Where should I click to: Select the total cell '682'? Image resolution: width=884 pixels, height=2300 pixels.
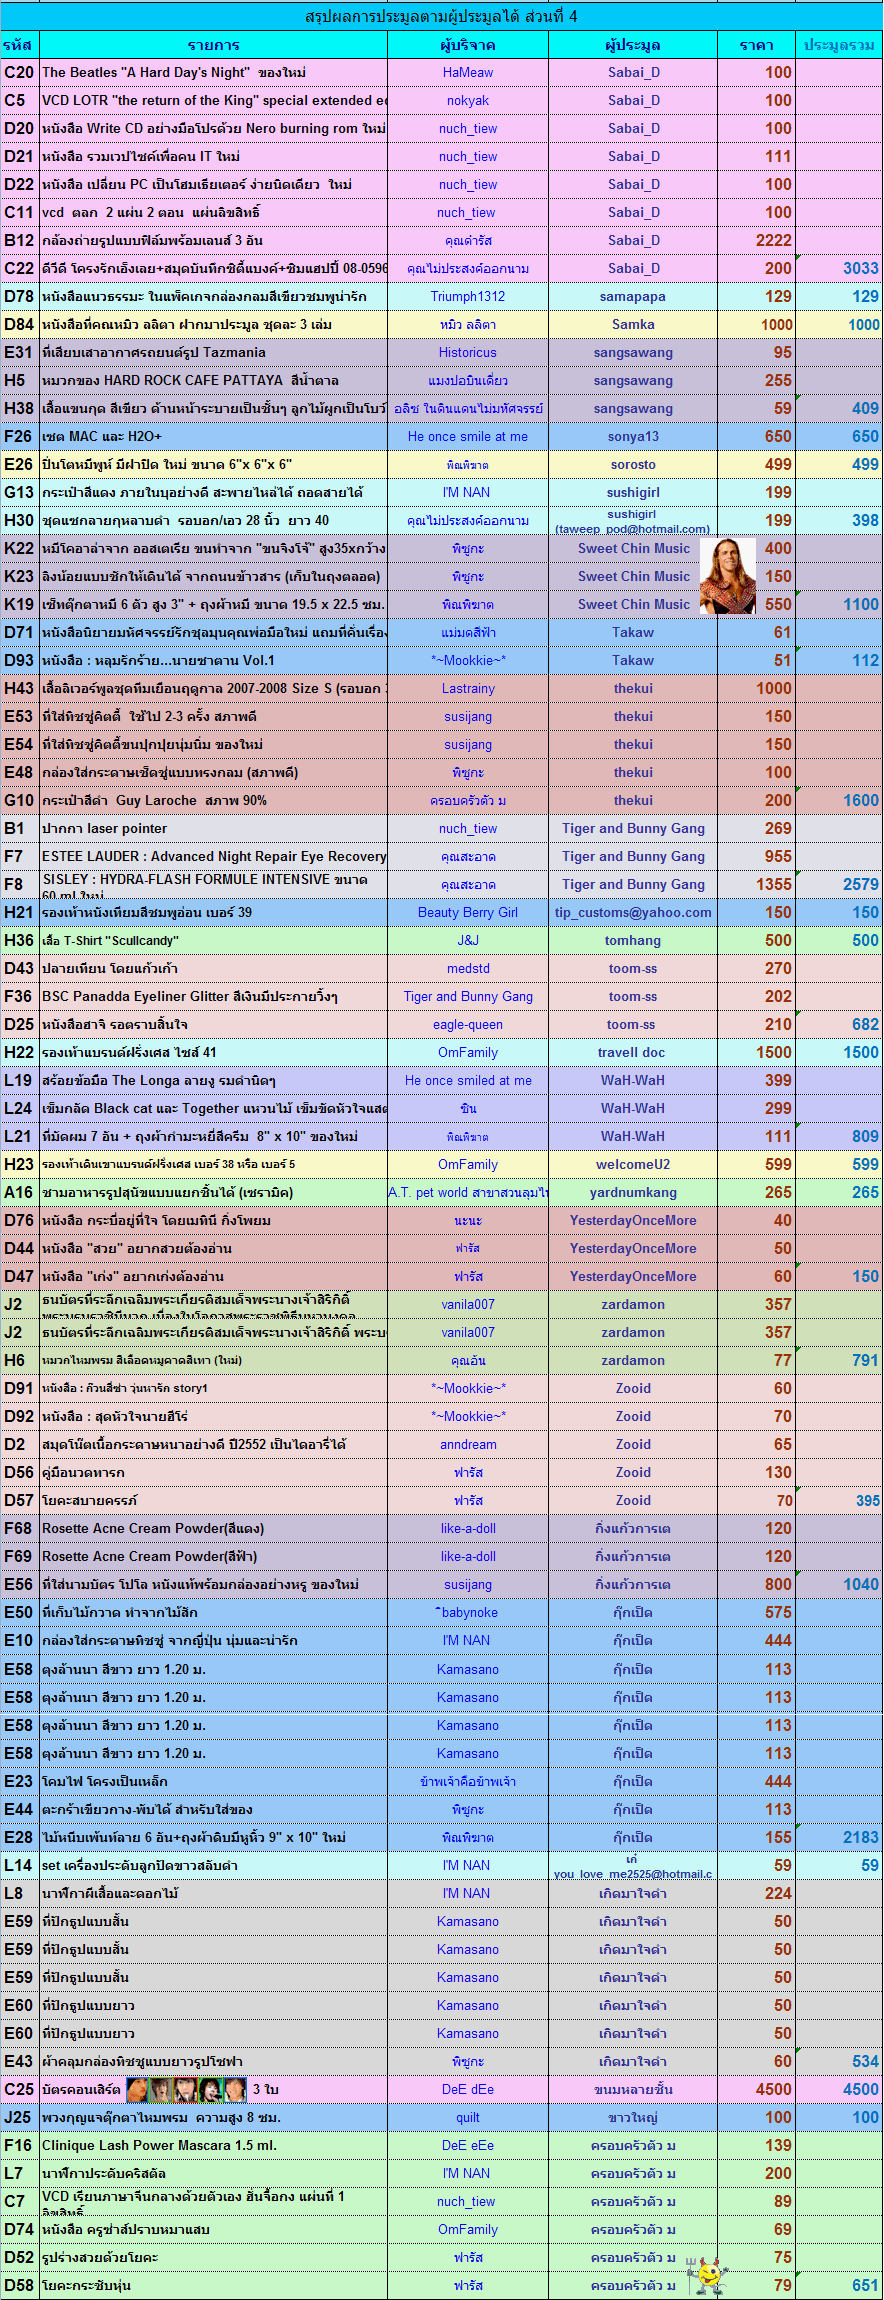tap(839, 1024)
